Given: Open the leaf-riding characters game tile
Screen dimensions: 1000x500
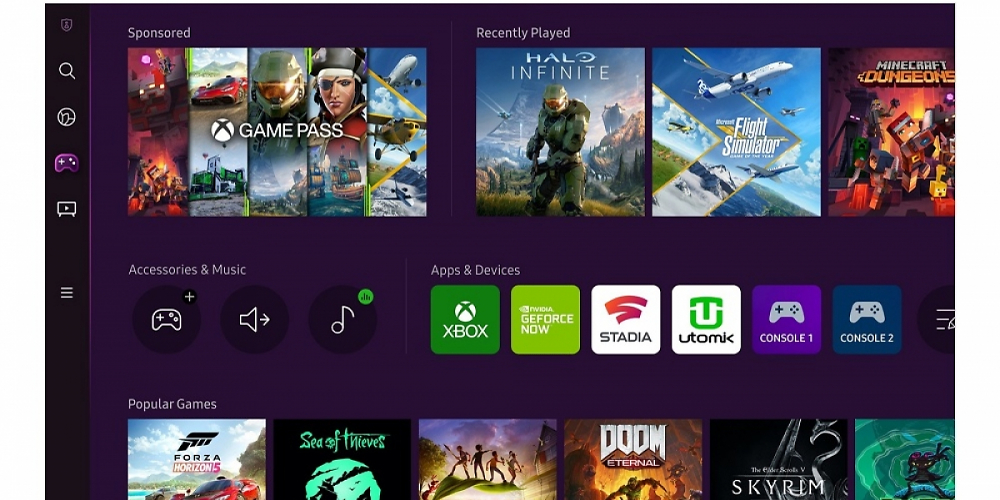Looking at the screenshot, I should pyautogui.click(x=487, y=459).
